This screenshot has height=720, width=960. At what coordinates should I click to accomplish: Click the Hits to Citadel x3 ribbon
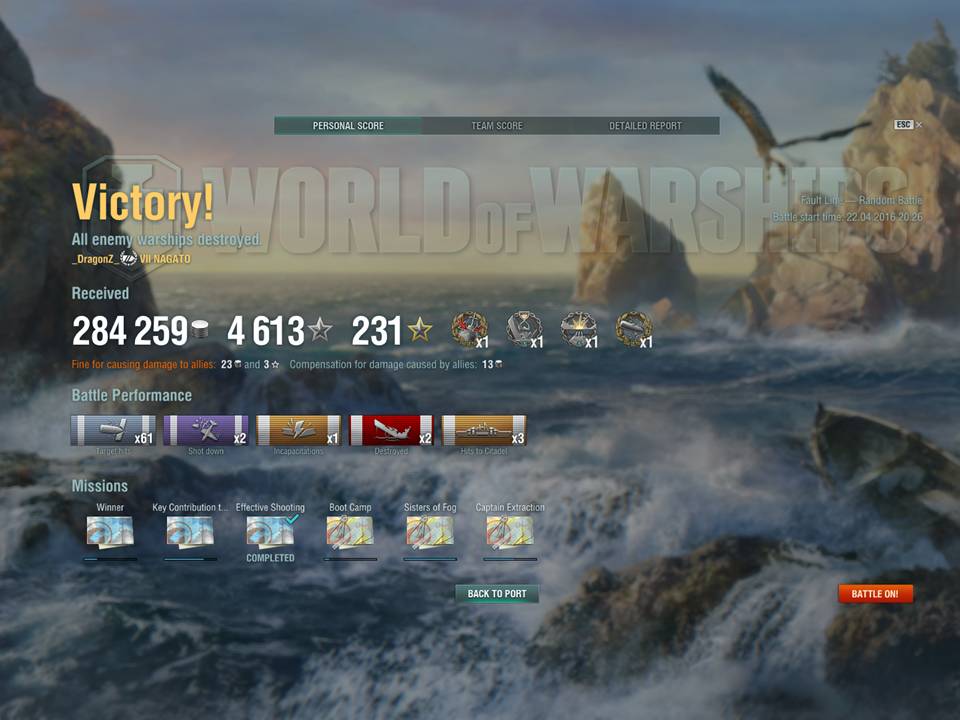coord(484,430)
